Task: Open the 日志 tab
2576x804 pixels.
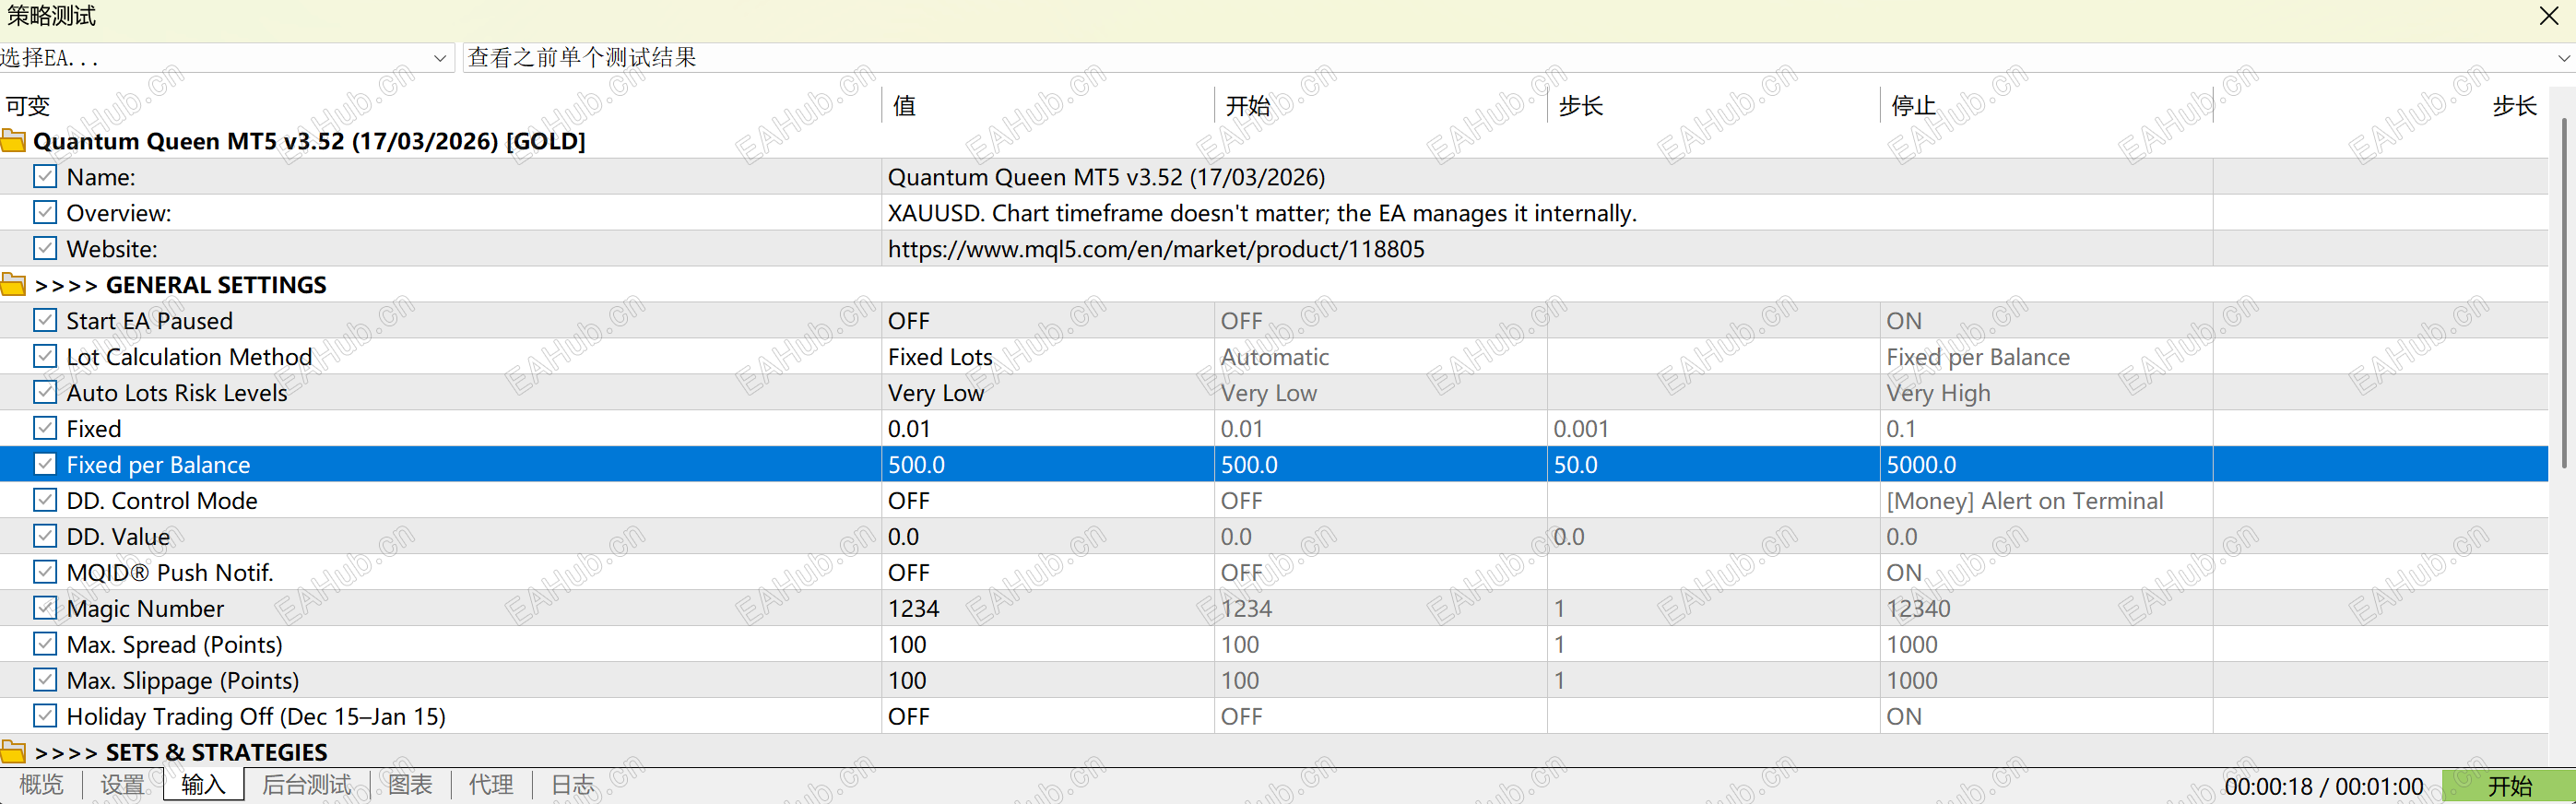Action: (x=572, y=786)
